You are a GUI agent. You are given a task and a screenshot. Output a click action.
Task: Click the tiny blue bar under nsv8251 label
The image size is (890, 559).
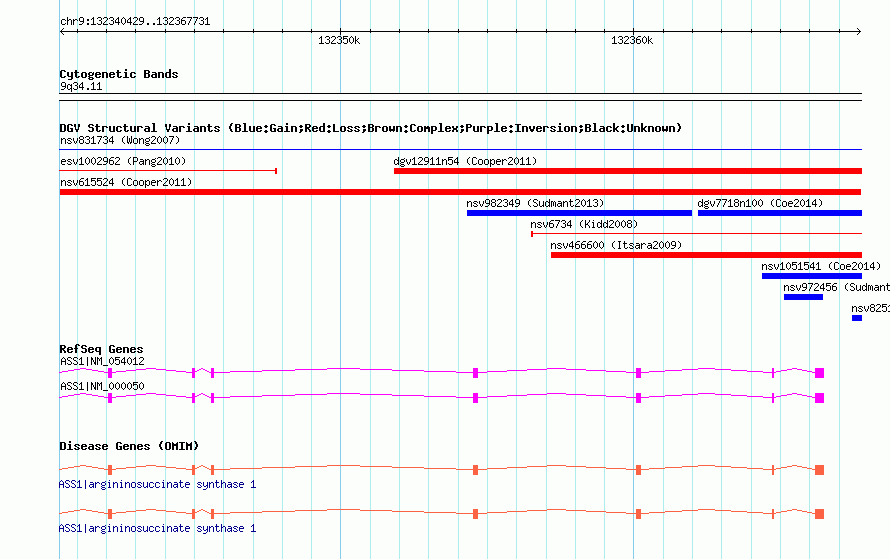(857, 318)
